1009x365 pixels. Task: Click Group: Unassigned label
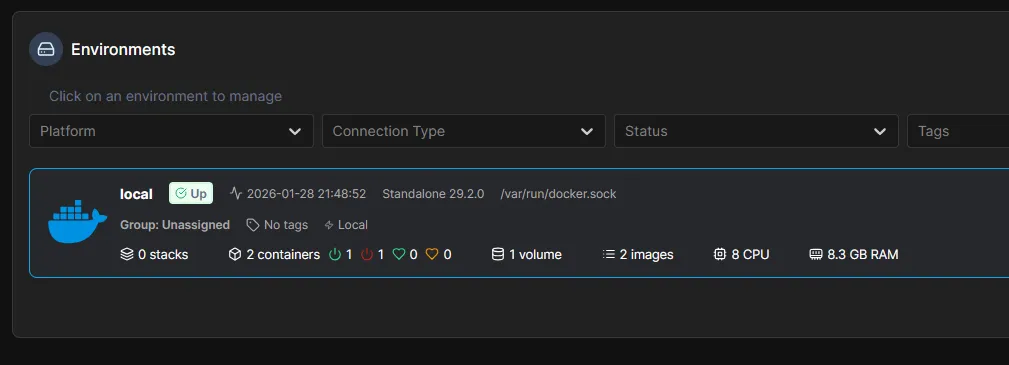click(175, 225)
